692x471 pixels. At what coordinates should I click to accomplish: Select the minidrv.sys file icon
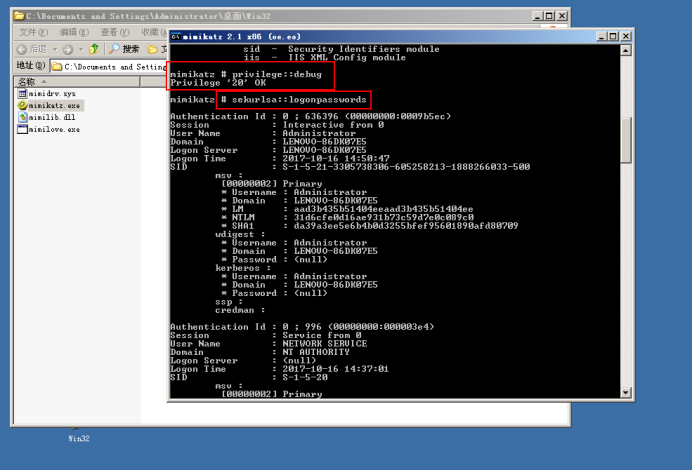(23, 94)
